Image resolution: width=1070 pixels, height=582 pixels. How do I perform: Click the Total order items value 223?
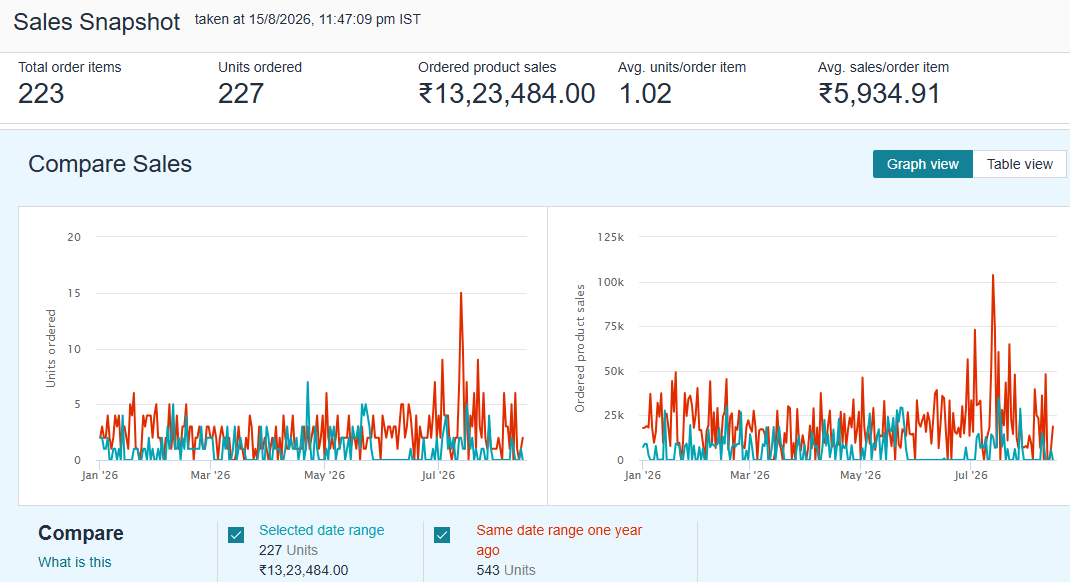pyautogui.click(x=41, y=93)
